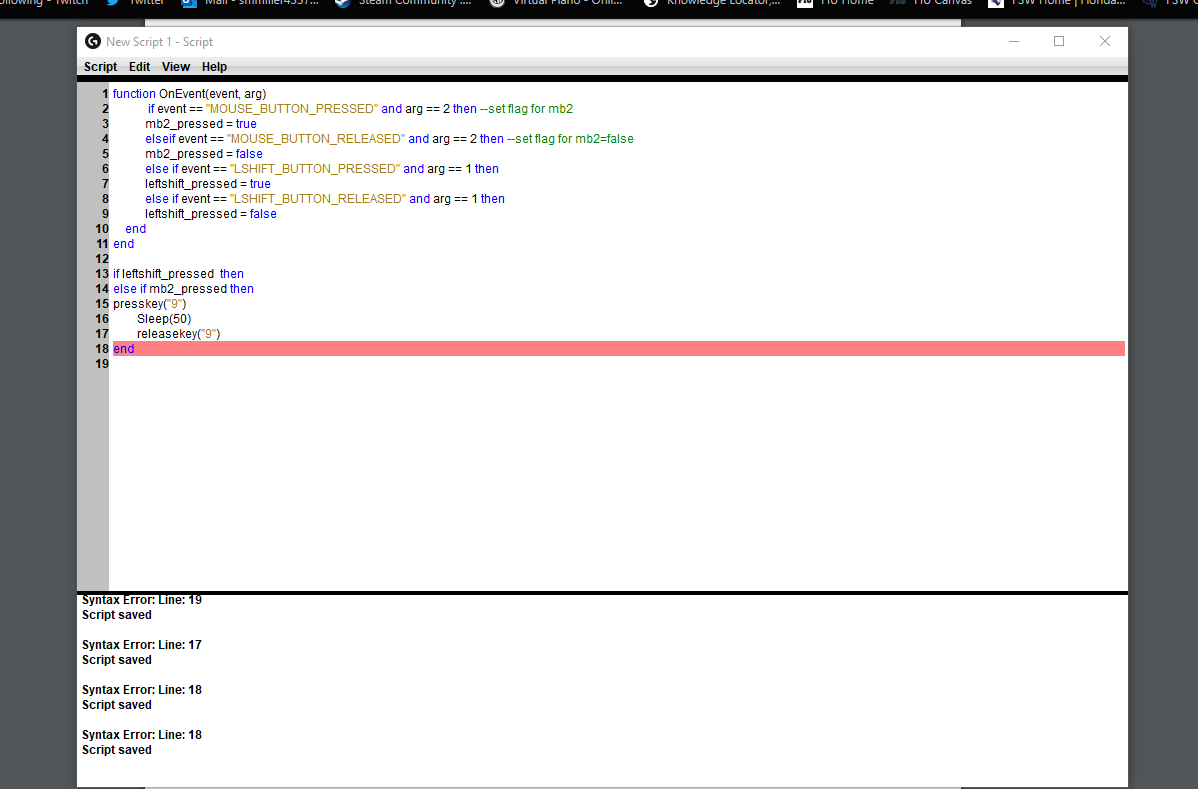Click the '--set flag for mb2=false' comment

570,139
